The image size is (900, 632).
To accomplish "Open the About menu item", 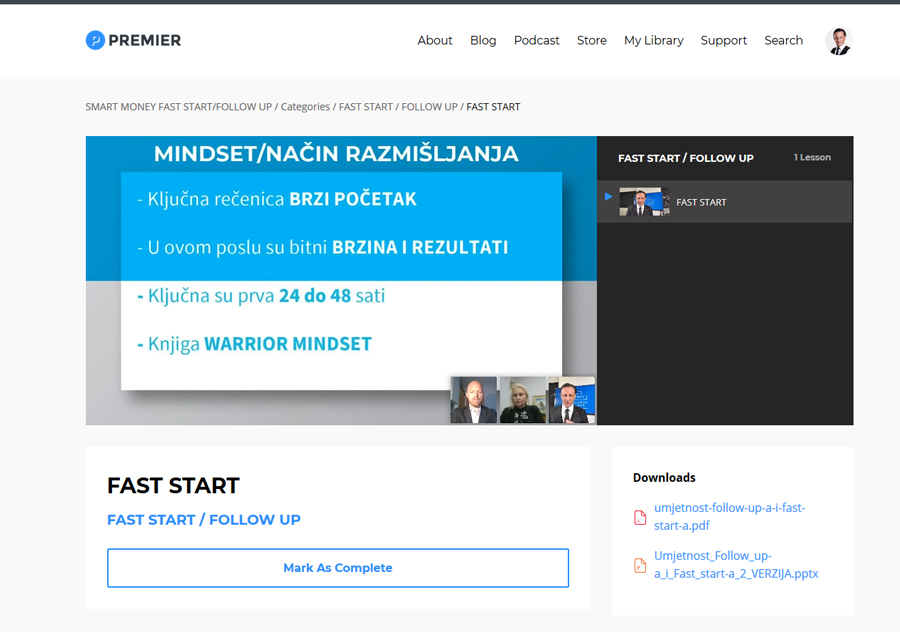I will click(435, 41).
